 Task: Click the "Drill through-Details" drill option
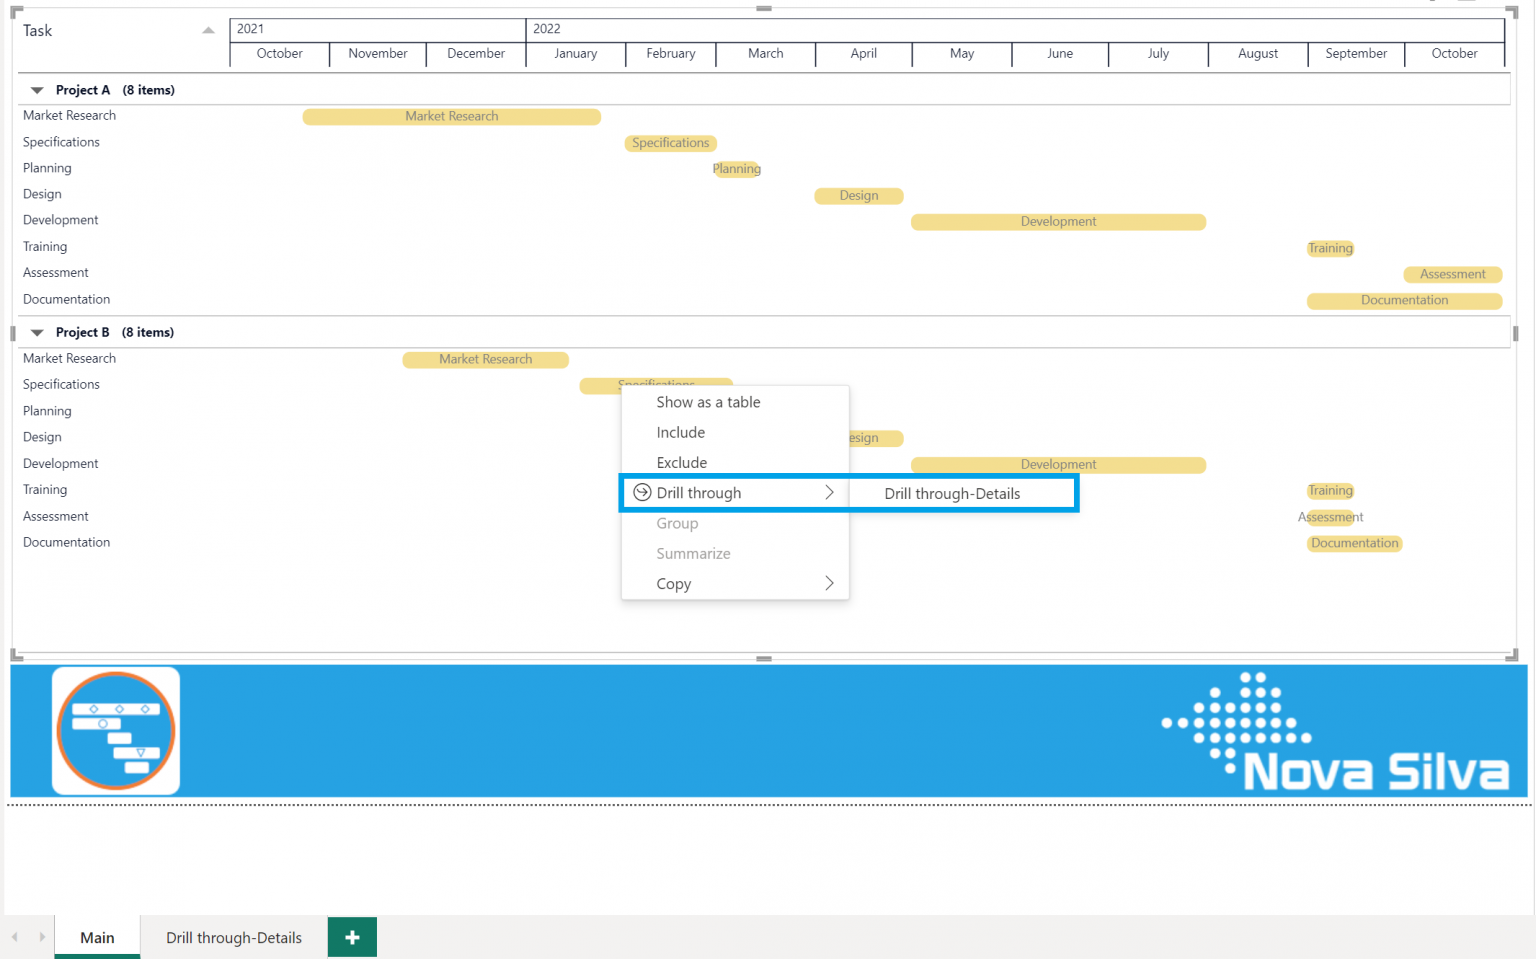[x=951, y=493]
